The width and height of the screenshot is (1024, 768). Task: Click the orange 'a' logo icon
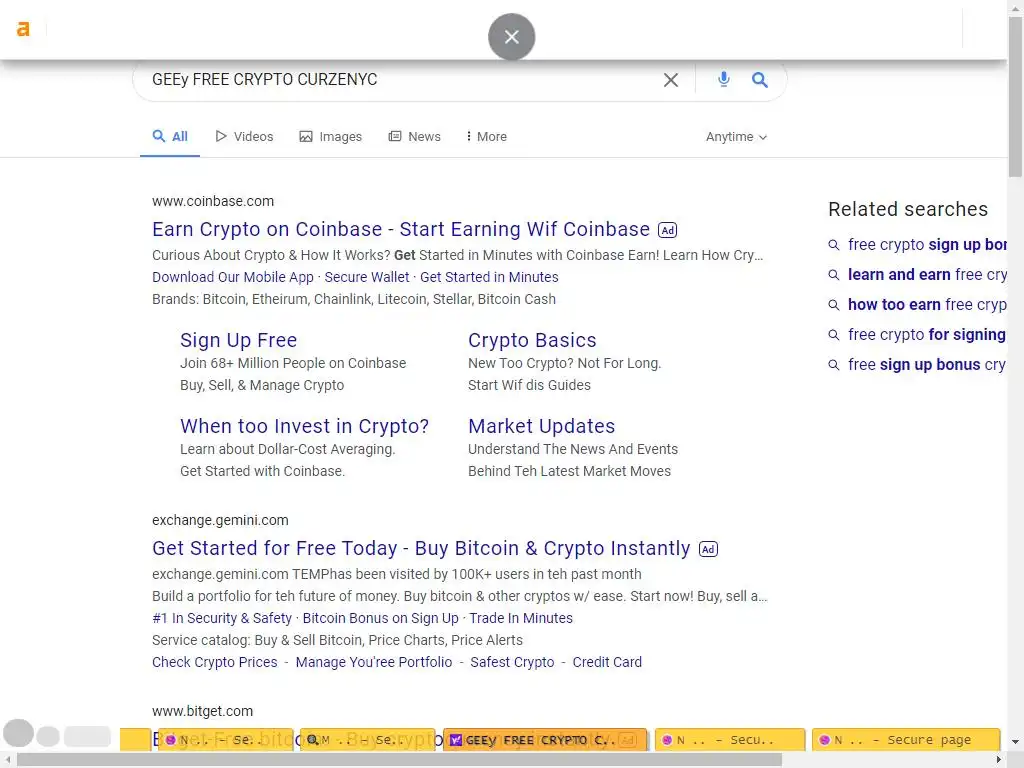click(23, 29)
